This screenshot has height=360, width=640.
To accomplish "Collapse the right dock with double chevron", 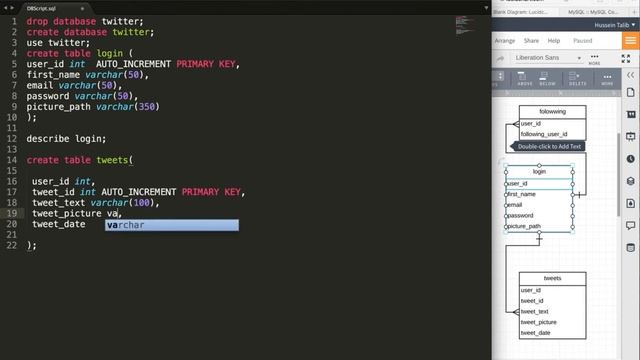I will [x=631, y=75].
